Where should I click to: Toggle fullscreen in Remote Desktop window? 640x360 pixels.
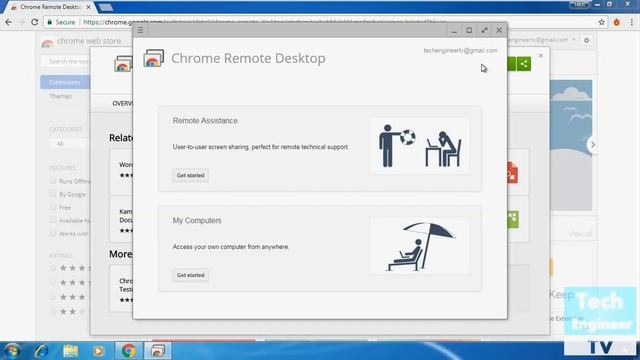pos(484,30)
